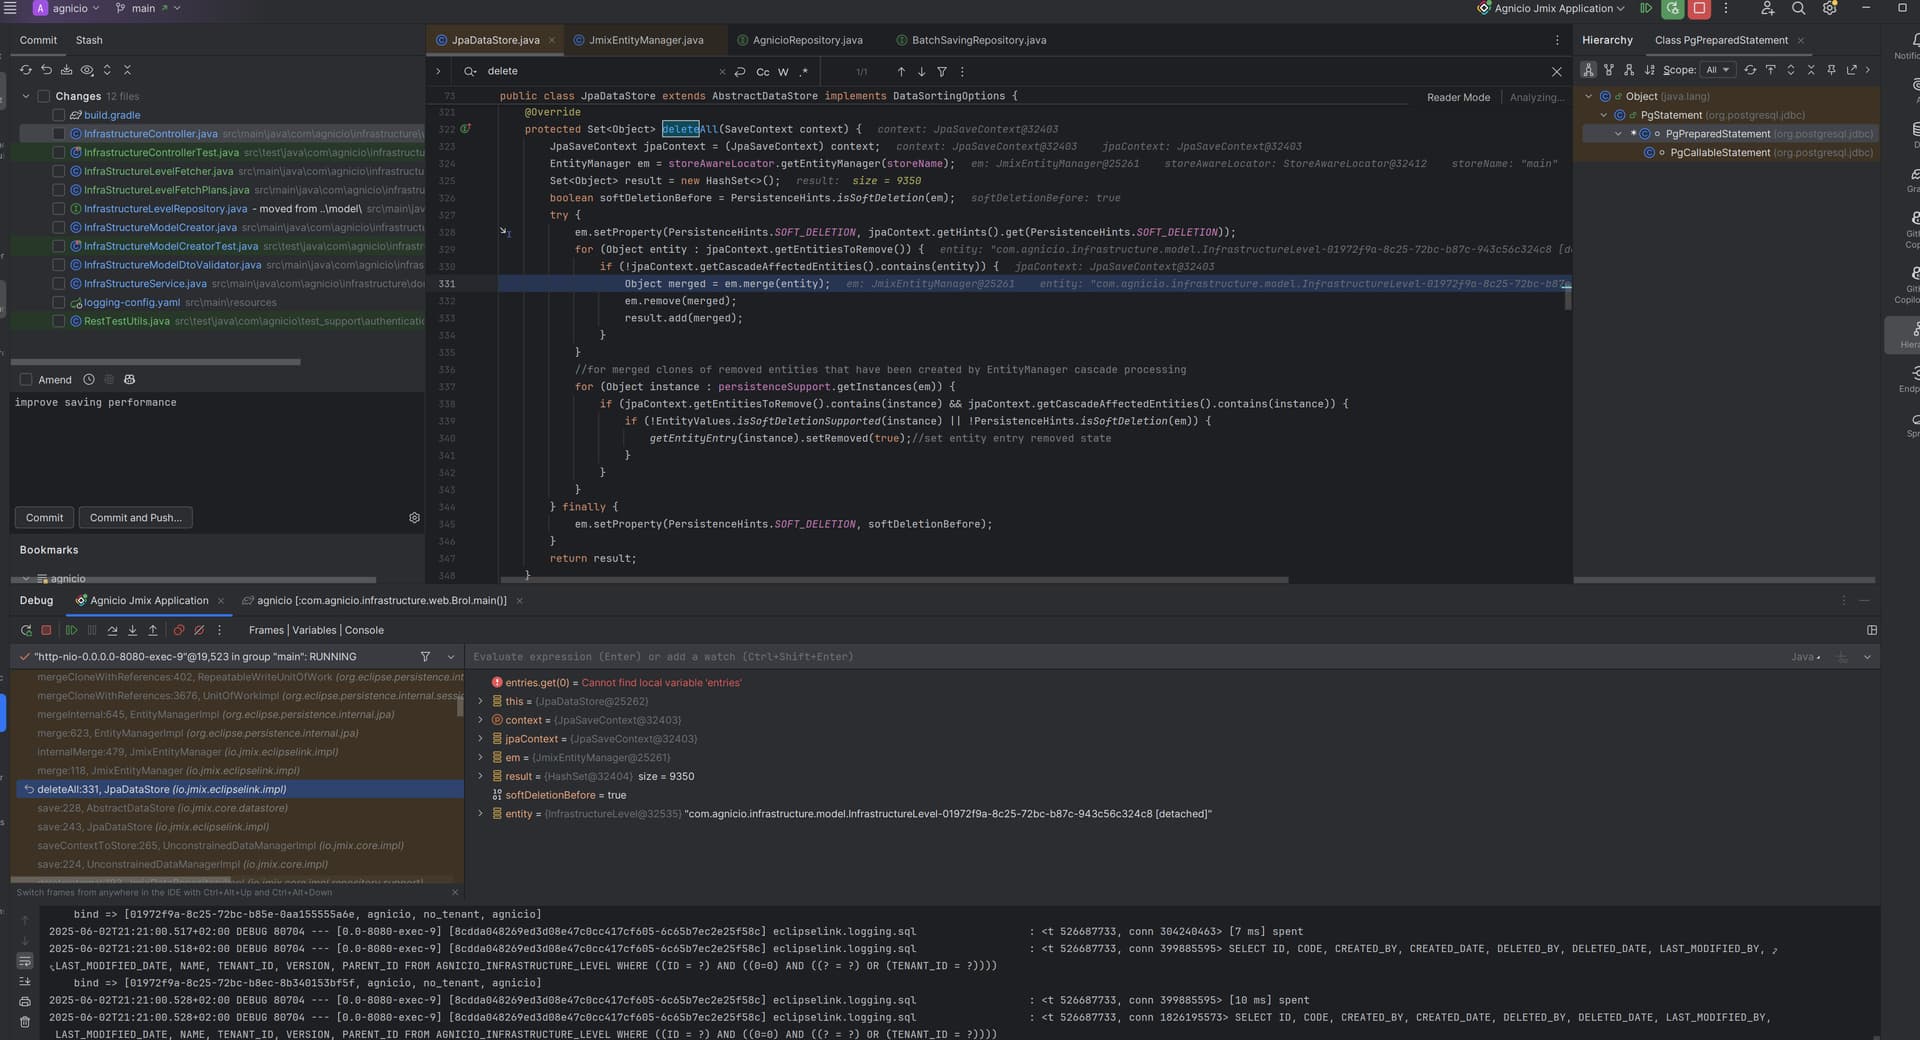This screenshot has width=1920, height=1040.
Task: Click Commit and Push button
Action: (136, 518)
